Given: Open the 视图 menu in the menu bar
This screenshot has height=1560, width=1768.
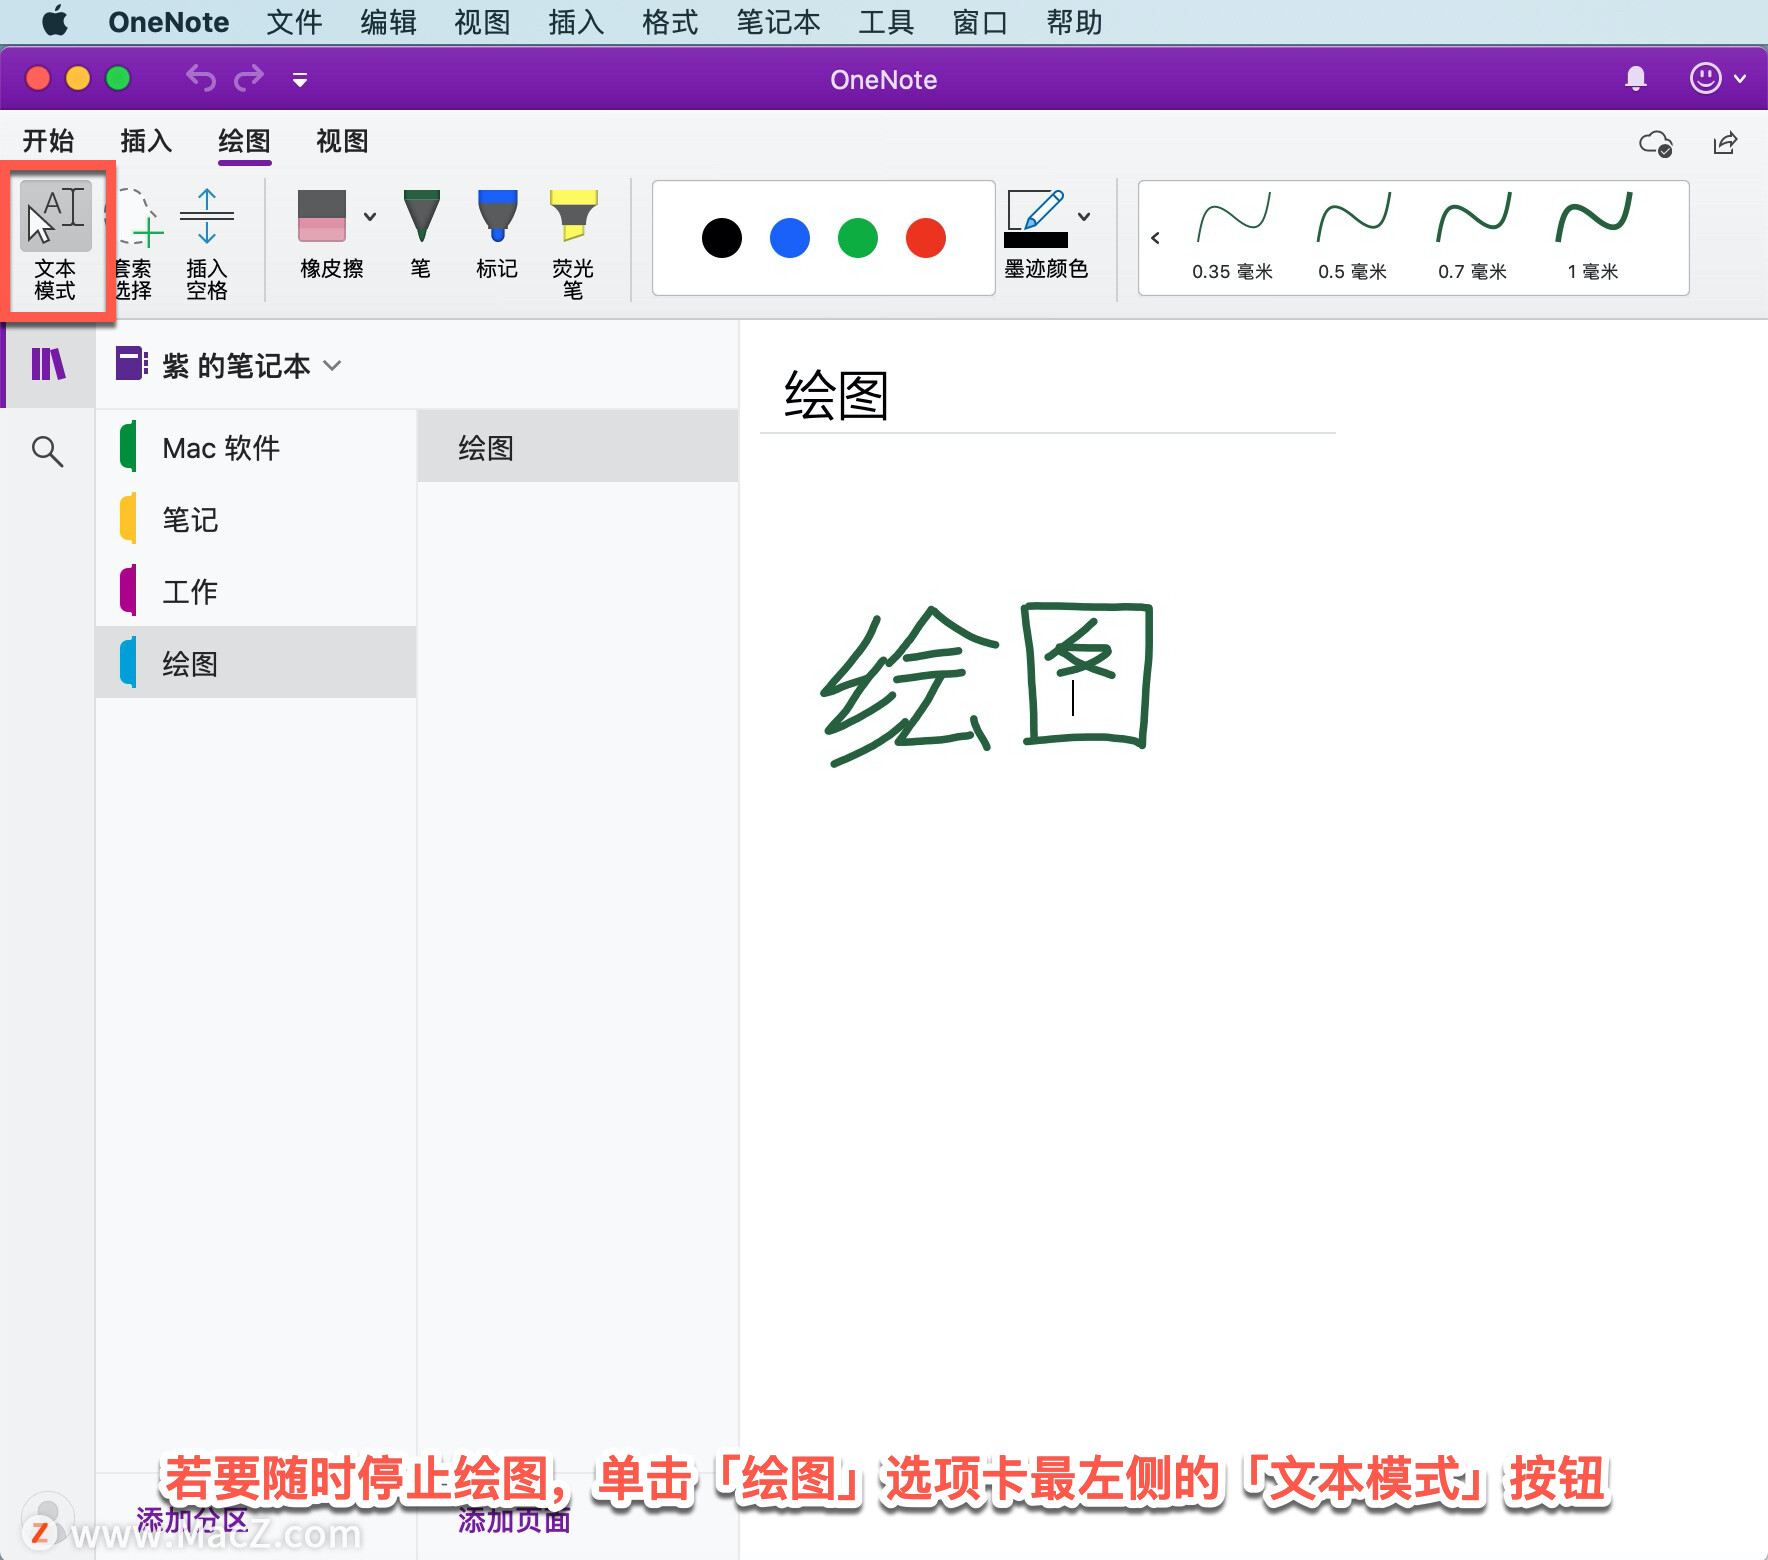Looking at the screenshot, I should 482,22.
